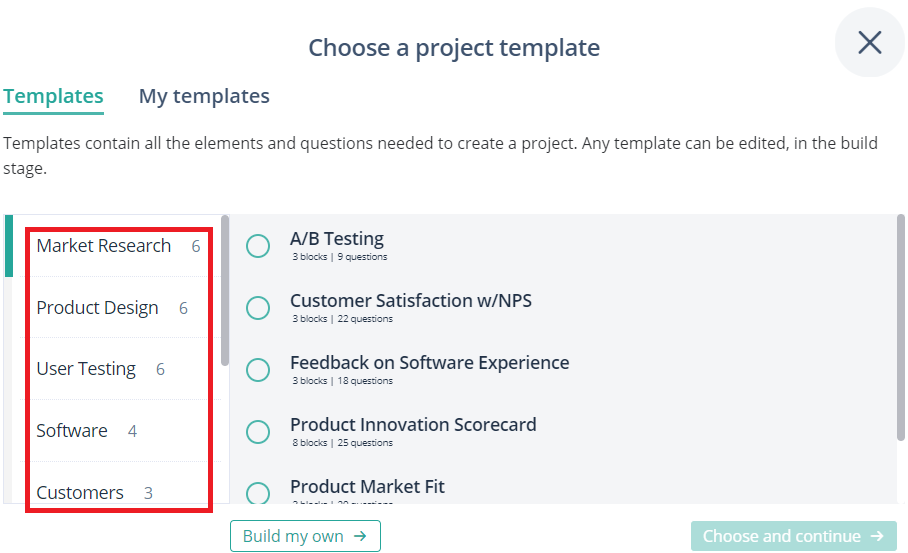Switch to the Templates tab
Image resolution: width=908 pixels, height=553 pixels.
tap(53, 96)
